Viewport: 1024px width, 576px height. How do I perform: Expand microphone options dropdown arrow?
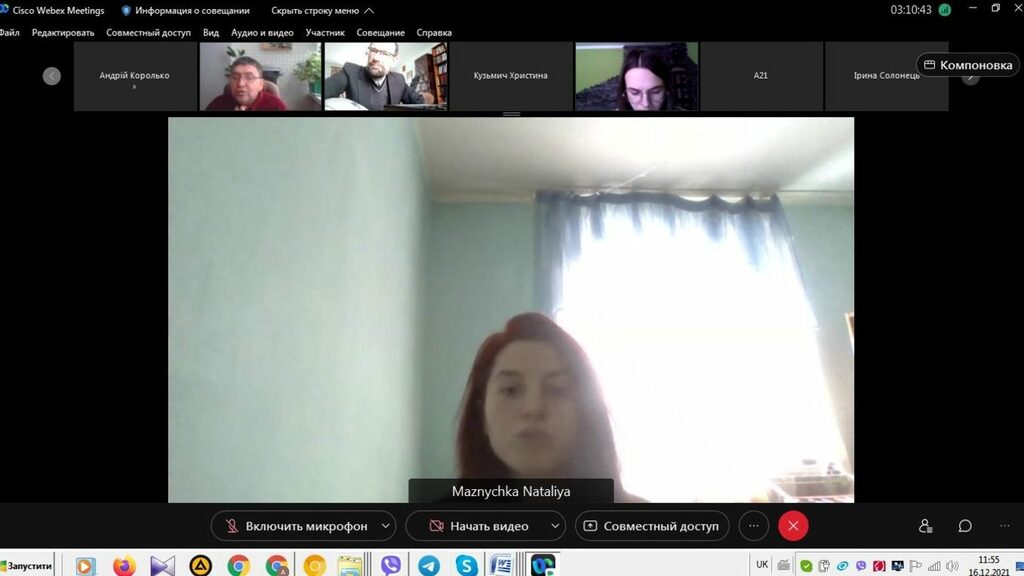(386, 526)
